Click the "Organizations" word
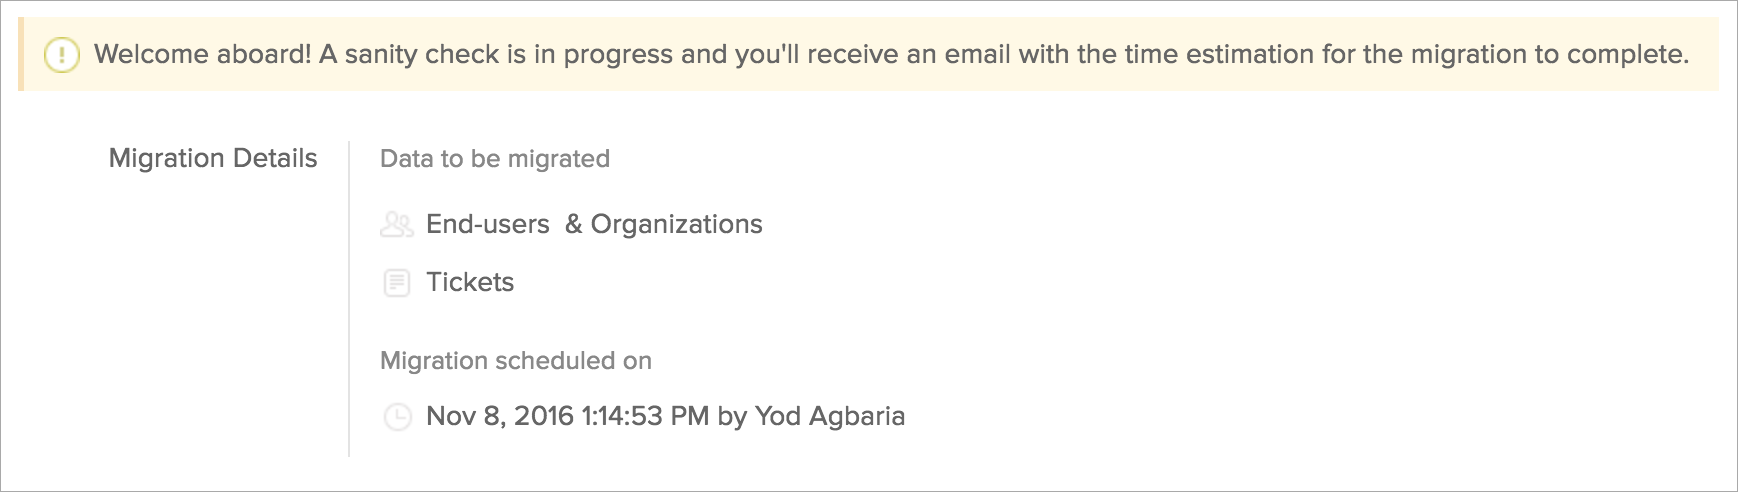The width and height of the screenshot is (1738, 492). tap(677, 225)
